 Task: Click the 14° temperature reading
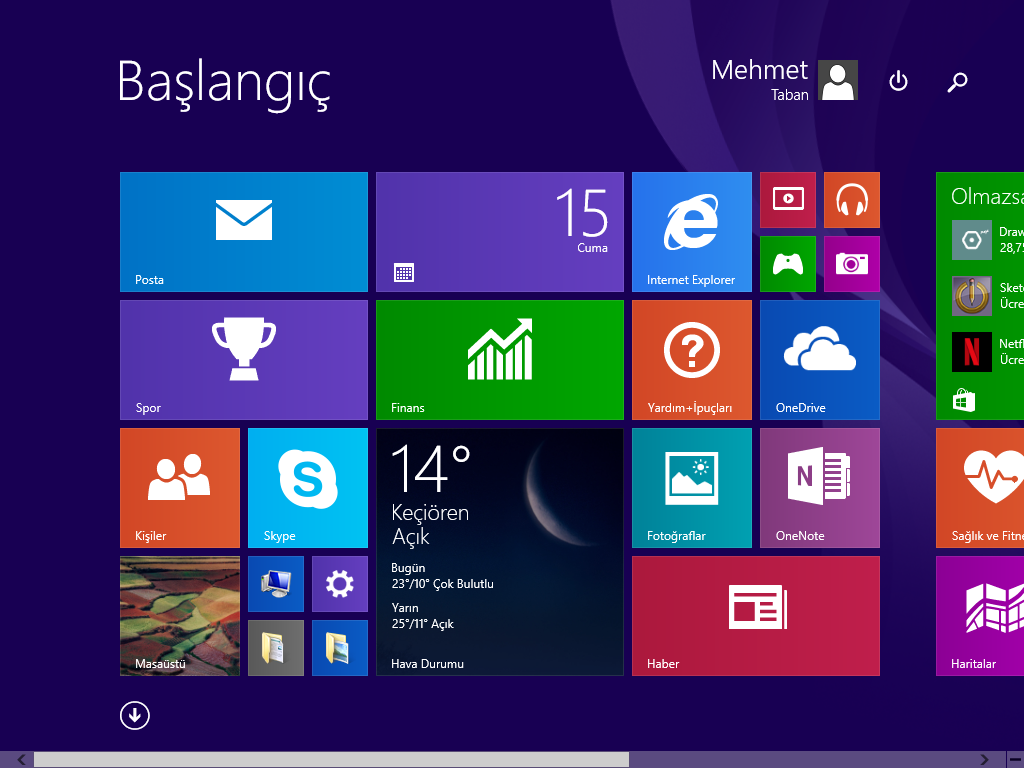point(431,468)
